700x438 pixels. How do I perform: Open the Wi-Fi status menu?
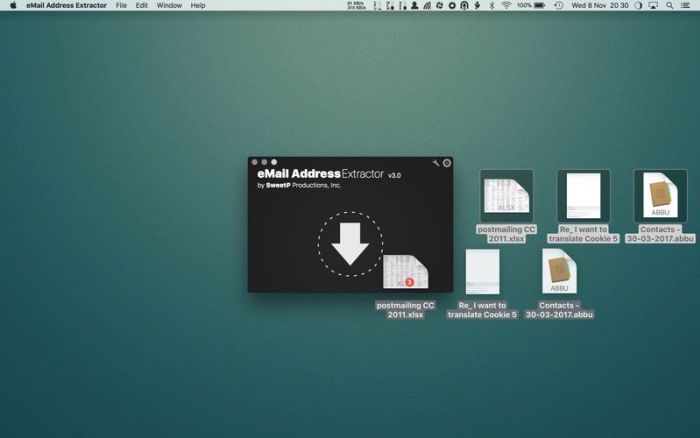click(506, 5)
